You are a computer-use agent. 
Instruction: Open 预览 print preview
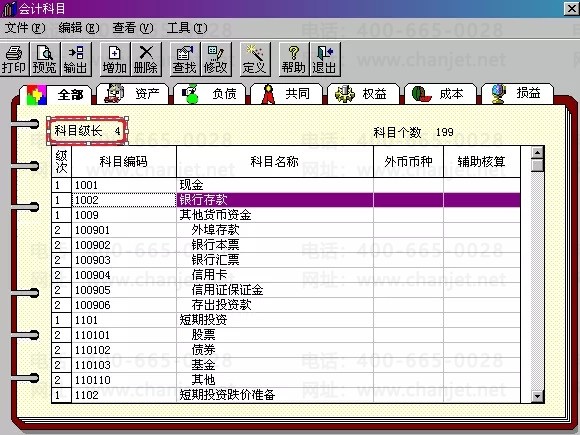pyautogui.click(x=45, y=60)
